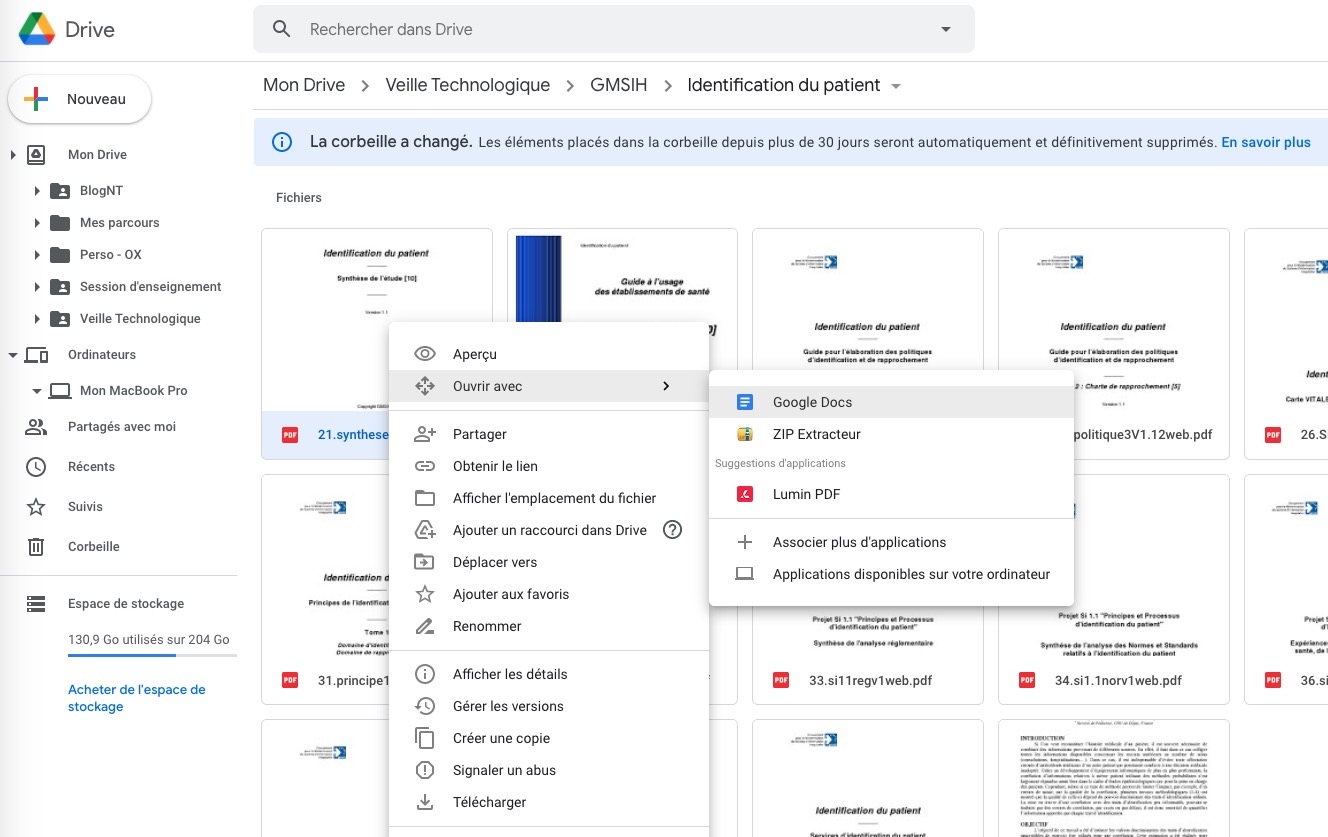Select ZIP Extracteur in the submenu
Screen dimensions: 1328x837
click(815, 433)
